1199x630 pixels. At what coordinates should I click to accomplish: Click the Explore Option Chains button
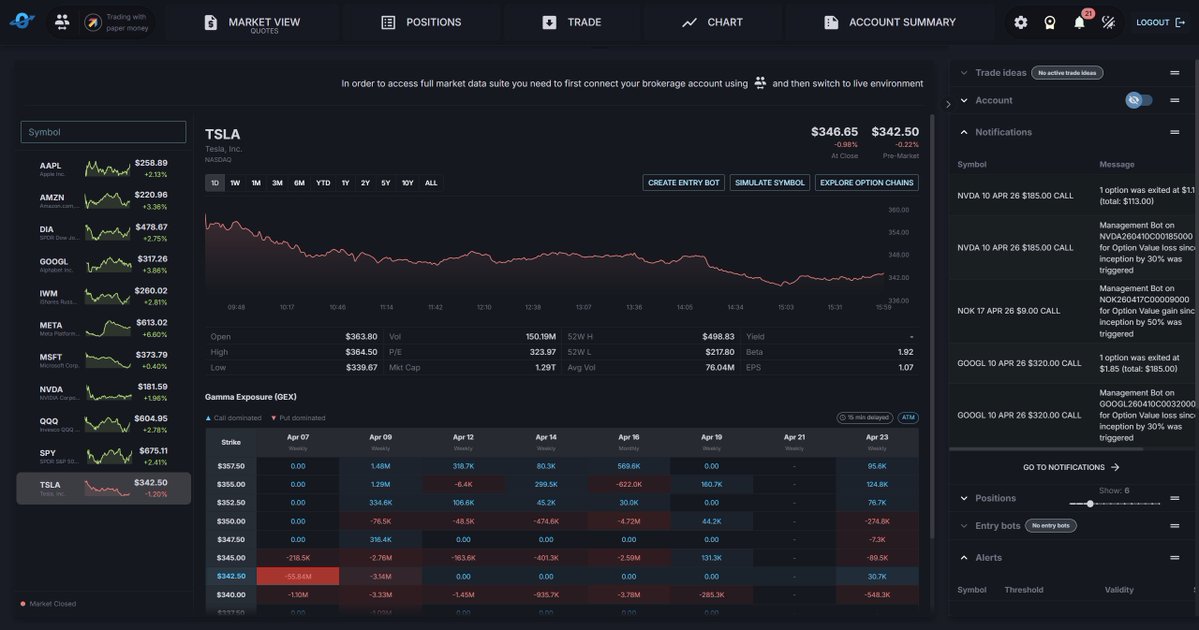[866, 180]
